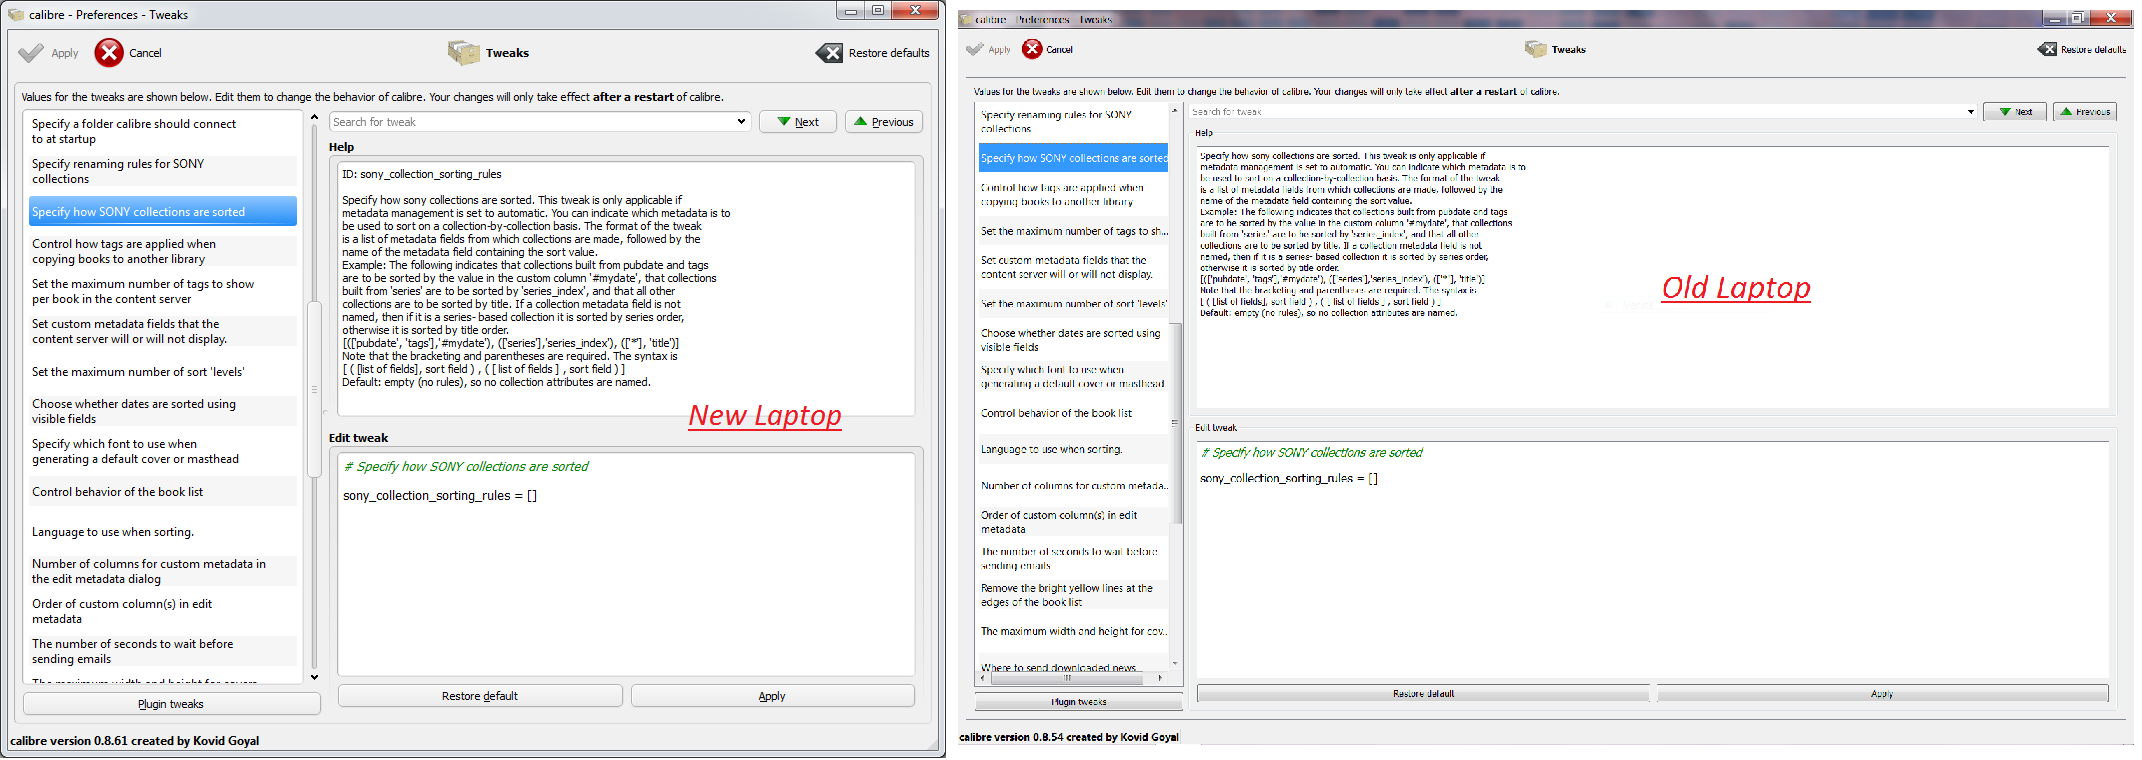2142x760 pixels.
Task: Select 'Order of custom column(s)' in left list
Action: click(163, 611)
